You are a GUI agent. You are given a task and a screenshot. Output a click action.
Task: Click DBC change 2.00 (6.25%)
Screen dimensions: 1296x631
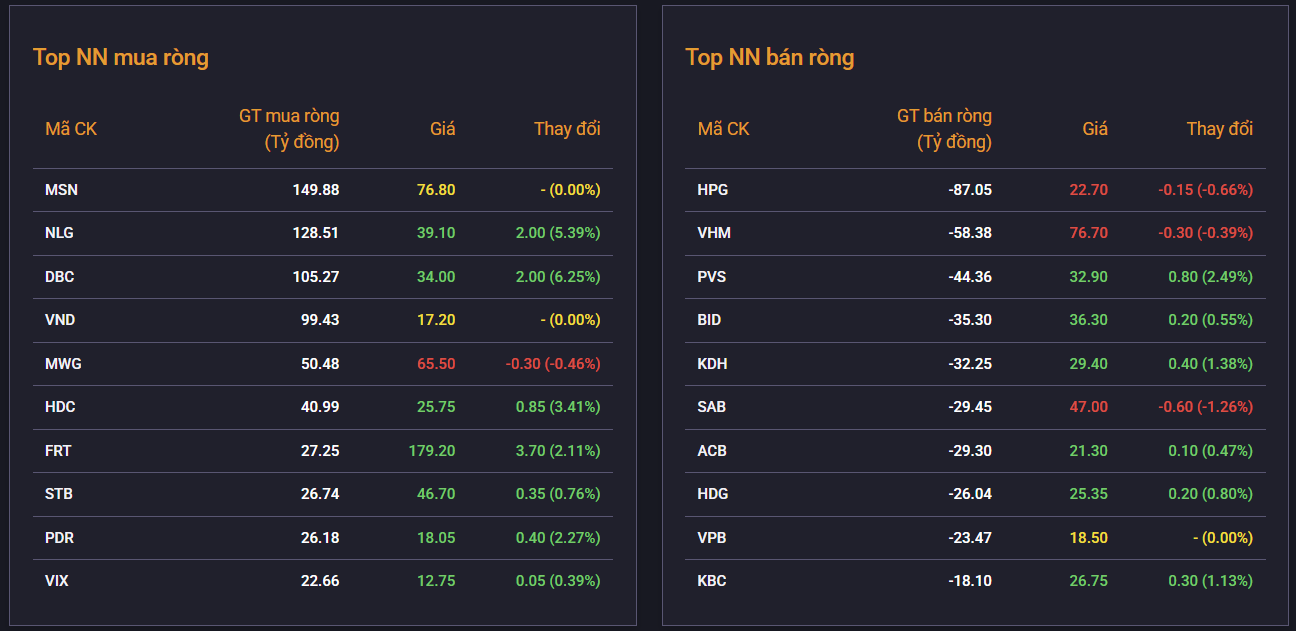point(558,277)
